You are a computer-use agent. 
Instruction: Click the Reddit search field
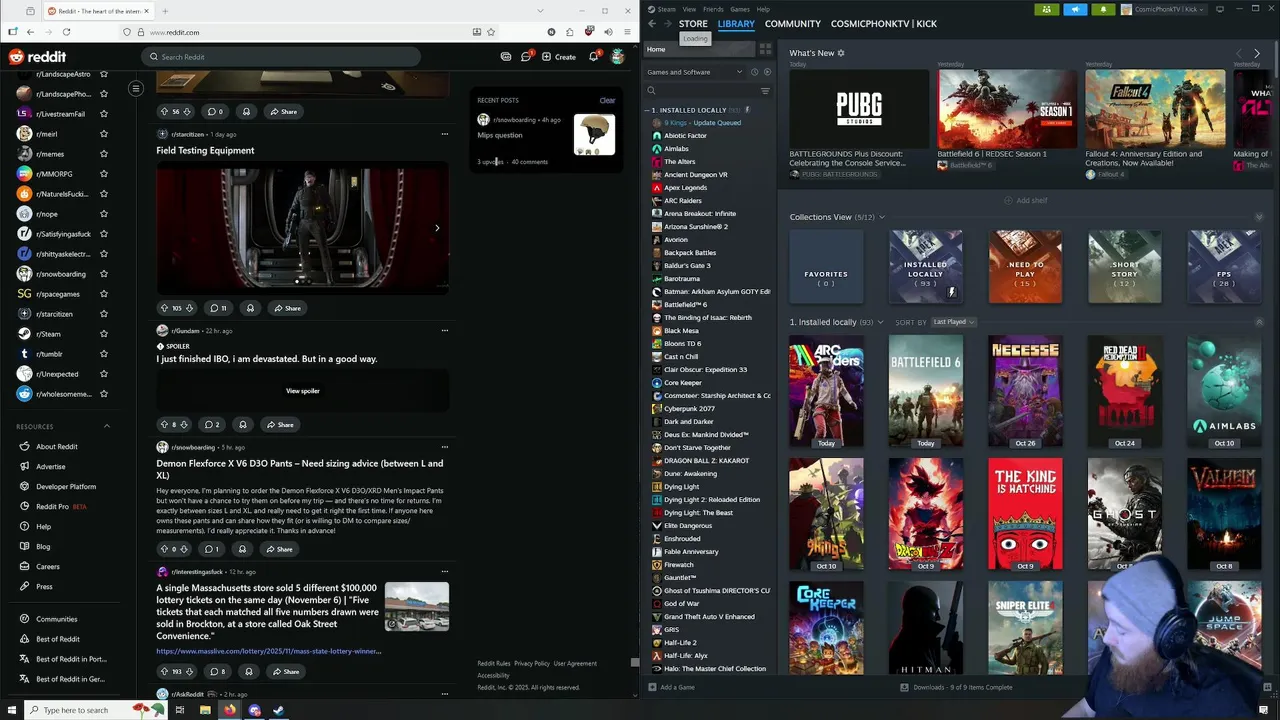tap(280, 57)
